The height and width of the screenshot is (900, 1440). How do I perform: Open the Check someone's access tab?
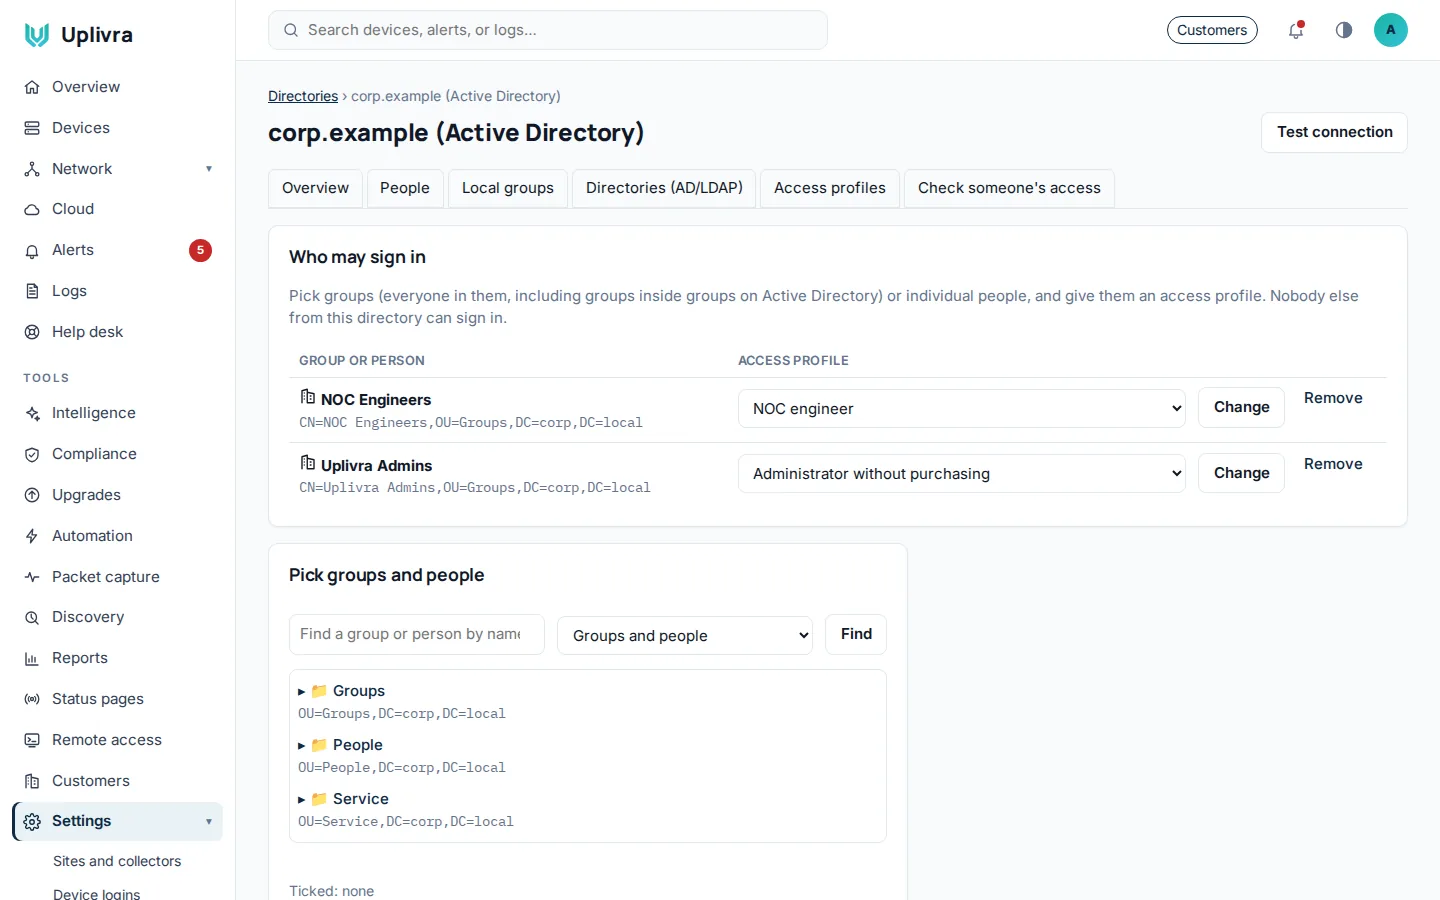(x=1009, y=188)
